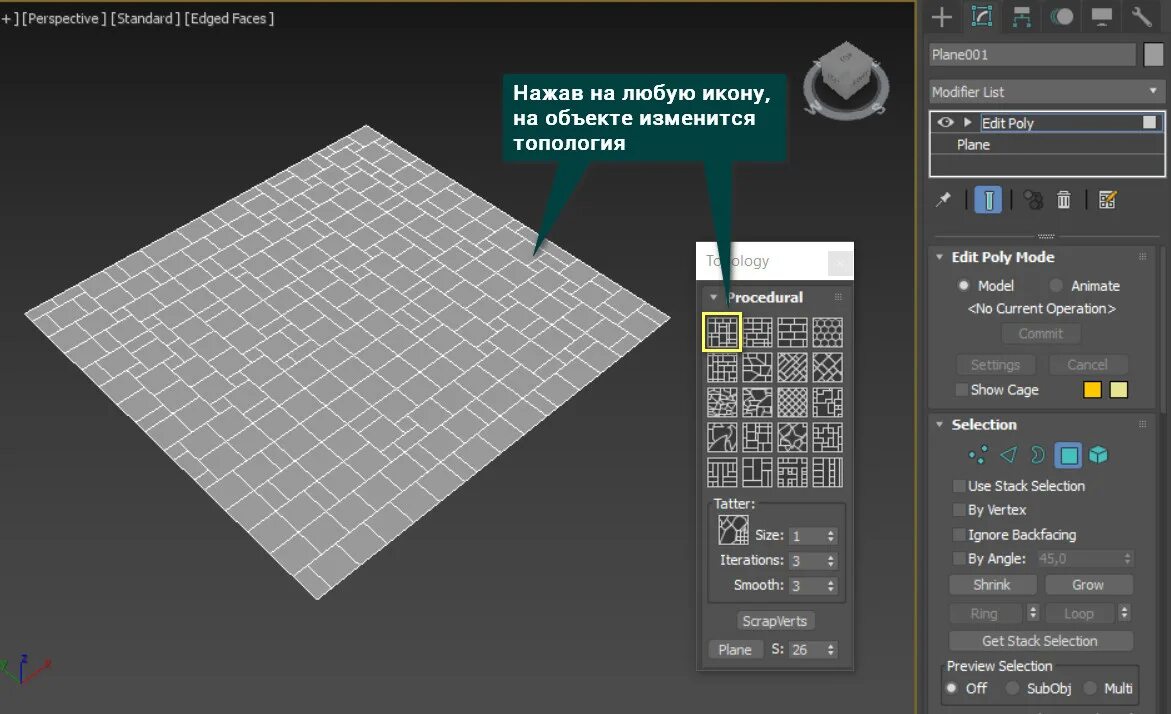
Task: Collapse the Selection rollout
Action: click(x=939, y=424)
